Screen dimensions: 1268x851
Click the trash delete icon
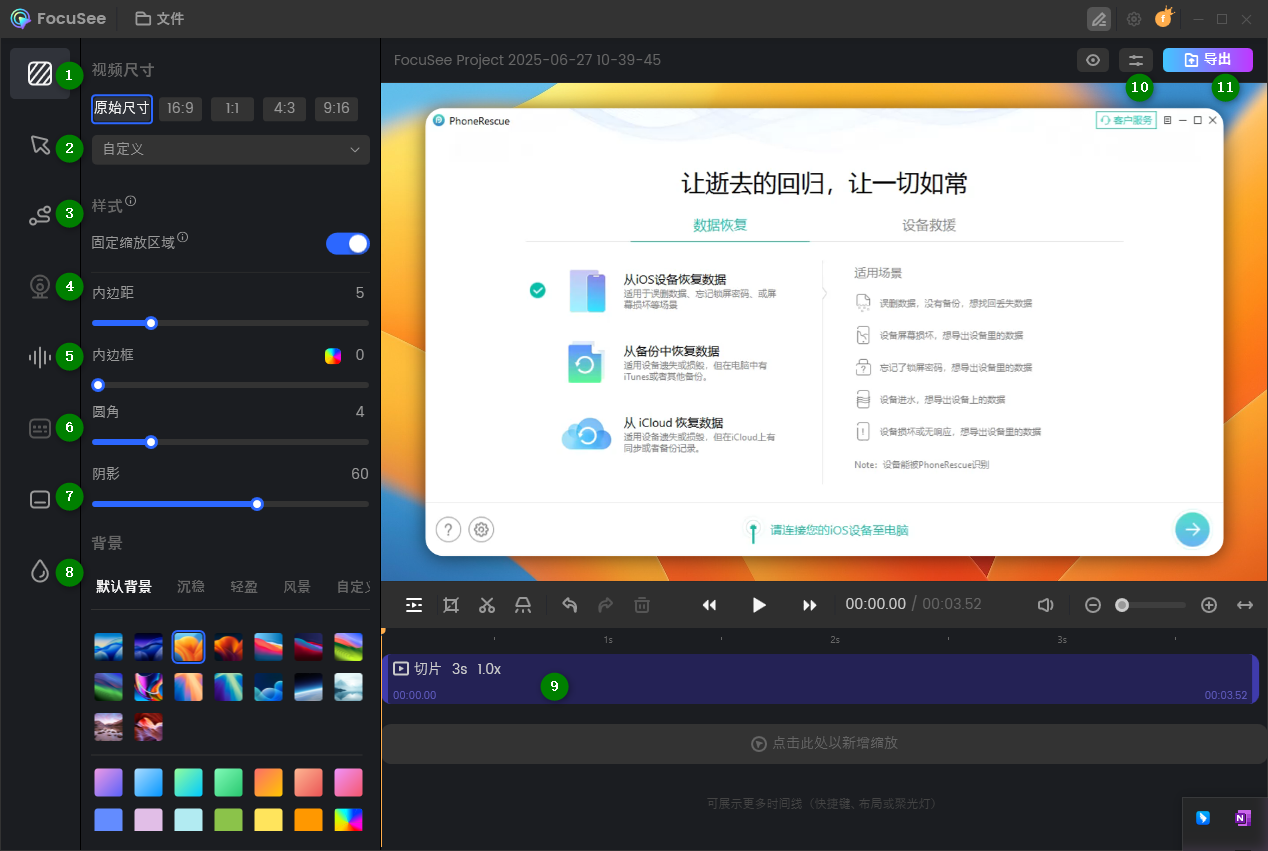coord(642,605)
